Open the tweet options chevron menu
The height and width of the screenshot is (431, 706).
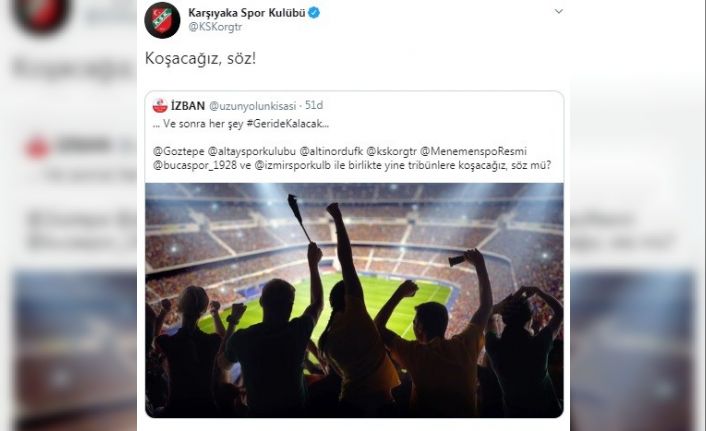pyautogui.click(x=558, y=11)
